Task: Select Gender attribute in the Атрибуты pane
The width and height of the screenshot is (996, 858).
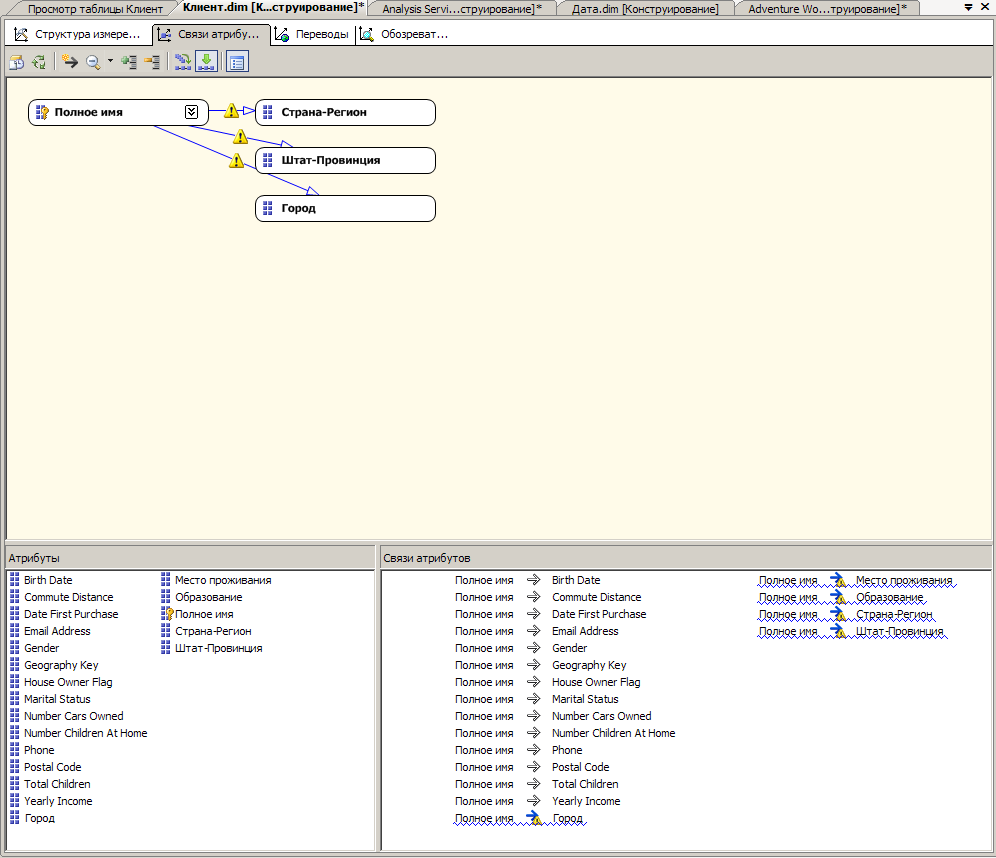Action: click(41, 648)
